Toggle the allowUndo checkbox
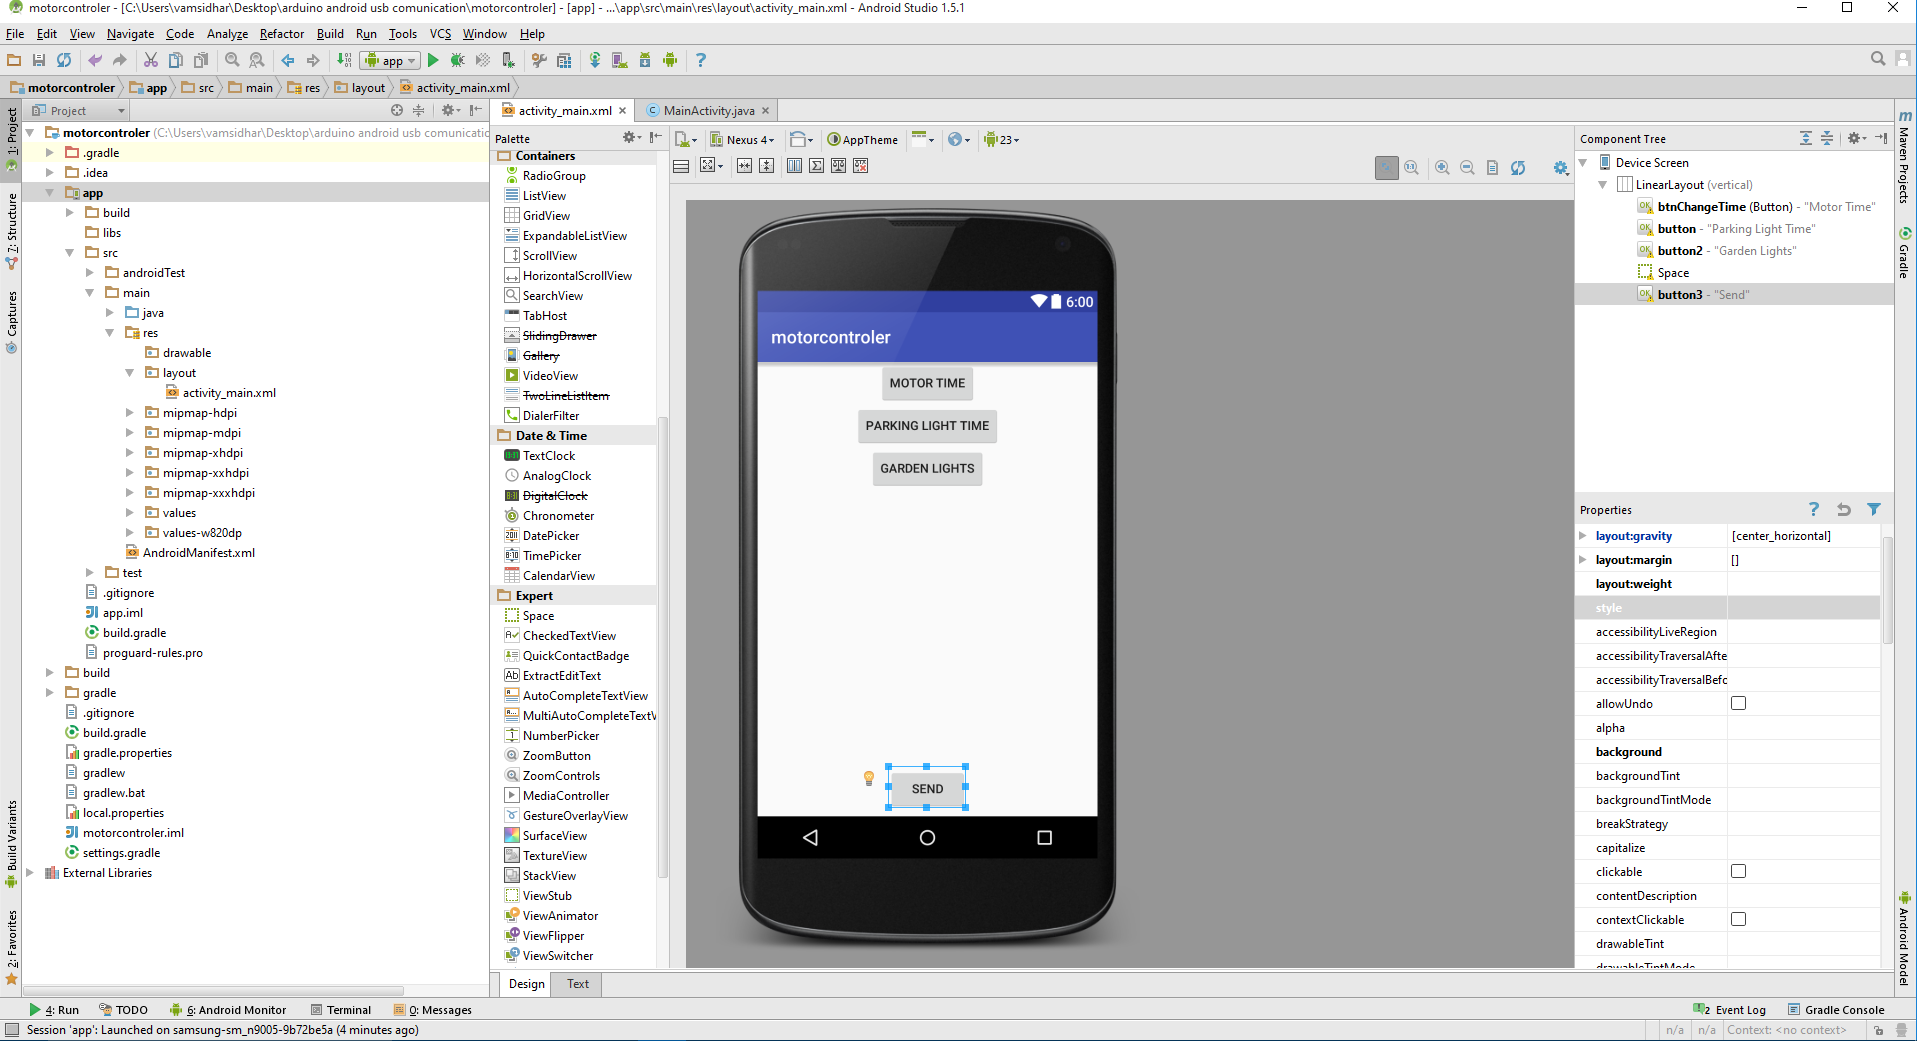 pos(1739,703)
